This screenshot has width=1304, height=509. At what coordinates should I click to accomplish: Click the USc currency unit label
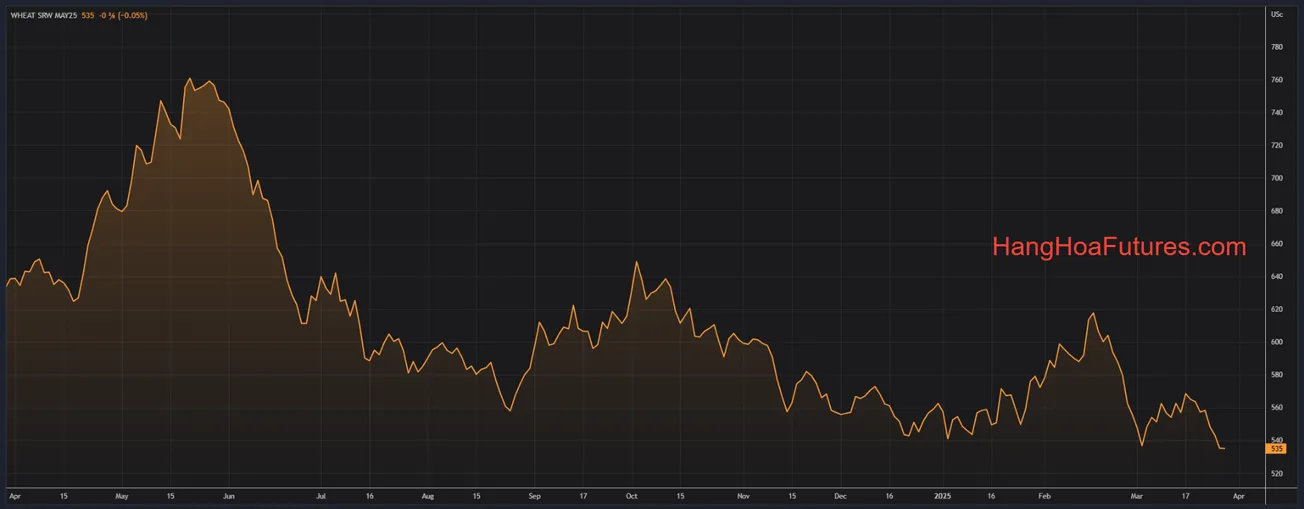(x=1277, y=15)
